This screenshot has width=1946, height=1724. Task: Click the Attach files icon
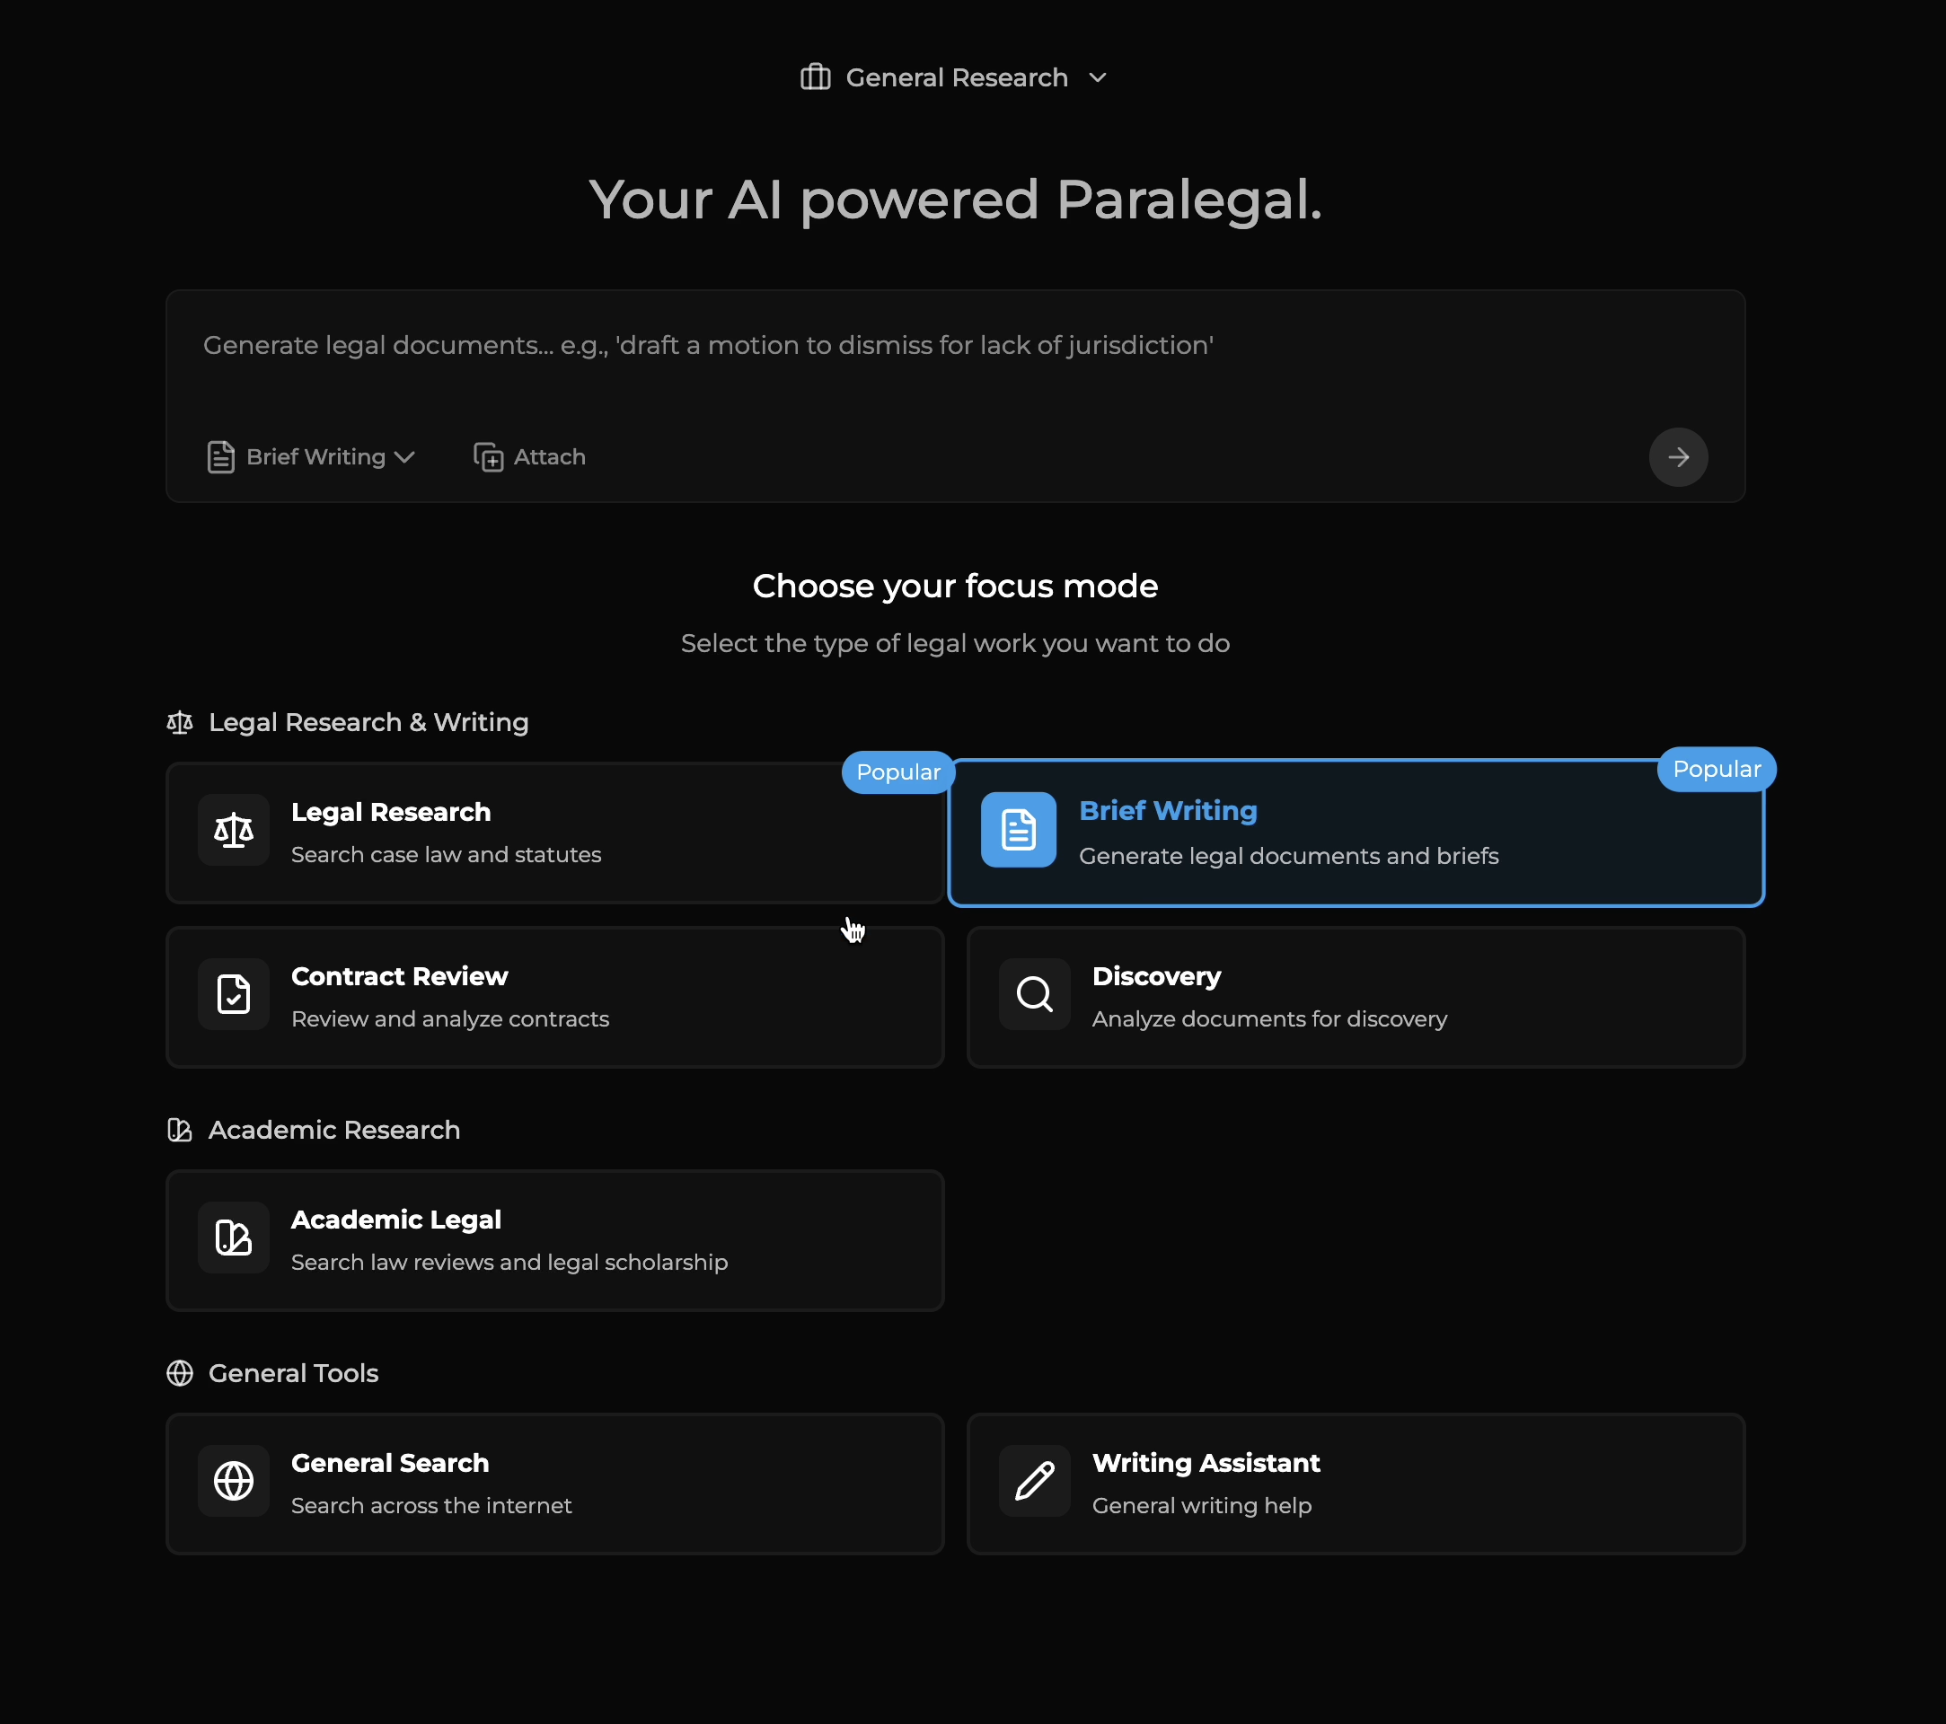coord(488,457)
